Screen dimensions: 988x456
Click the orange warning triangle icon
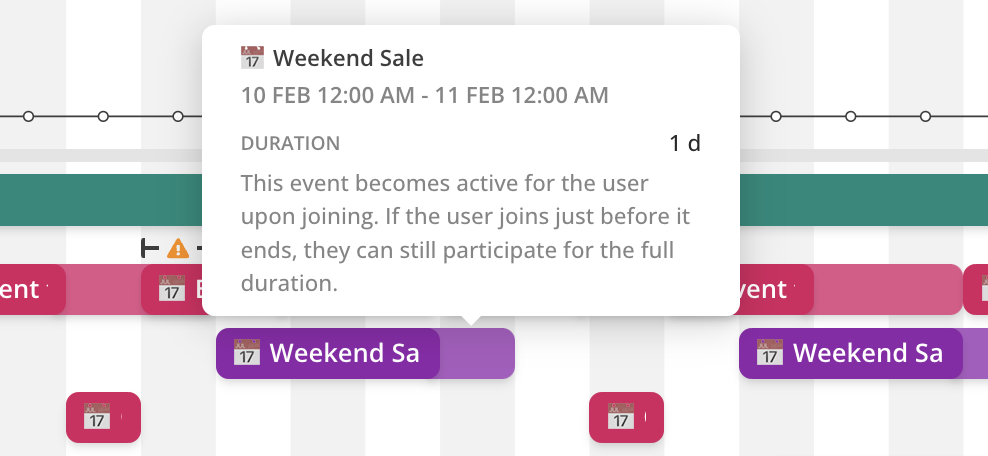point(177,247)
